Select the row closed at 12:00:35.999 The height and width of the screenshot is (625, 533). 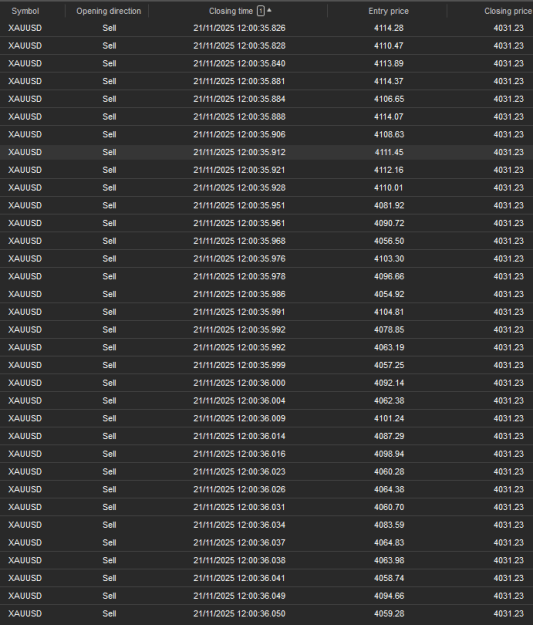[x=266, y=365]
